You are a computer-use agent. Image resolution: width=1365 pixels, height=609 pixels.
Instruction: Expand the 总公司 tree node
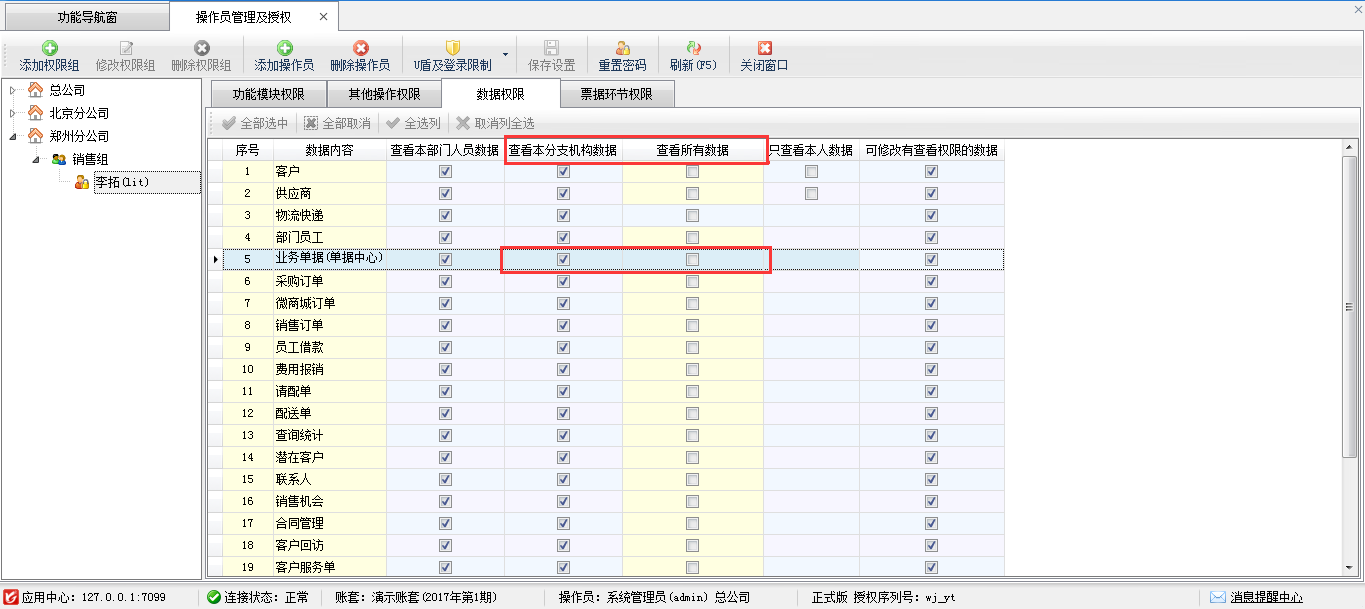point(12,91)
